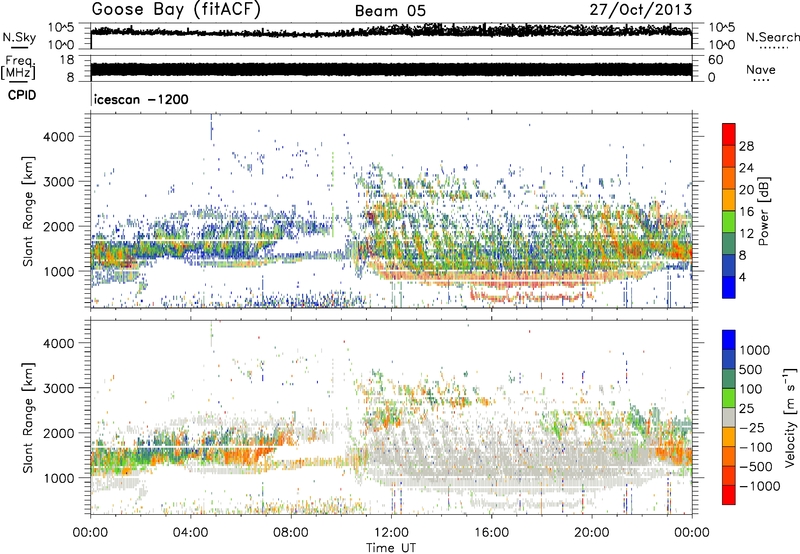
Task: Click the "04:00" time tick label
Action: pos(191,533)
